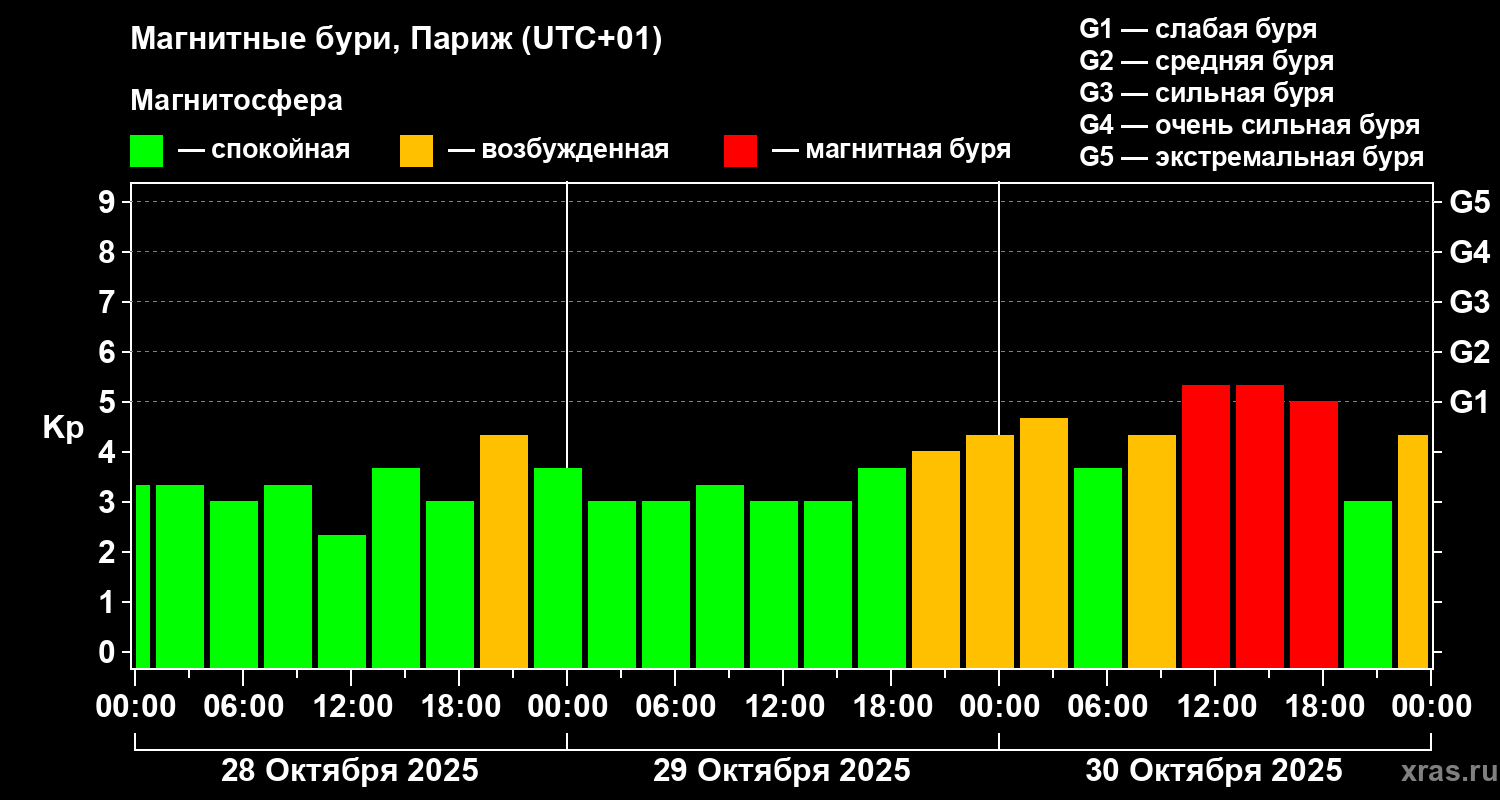Click the final 00:00 label ending 30 October
The width and height of the screenshot is (1500, 800).
(x=1431, y=706)
